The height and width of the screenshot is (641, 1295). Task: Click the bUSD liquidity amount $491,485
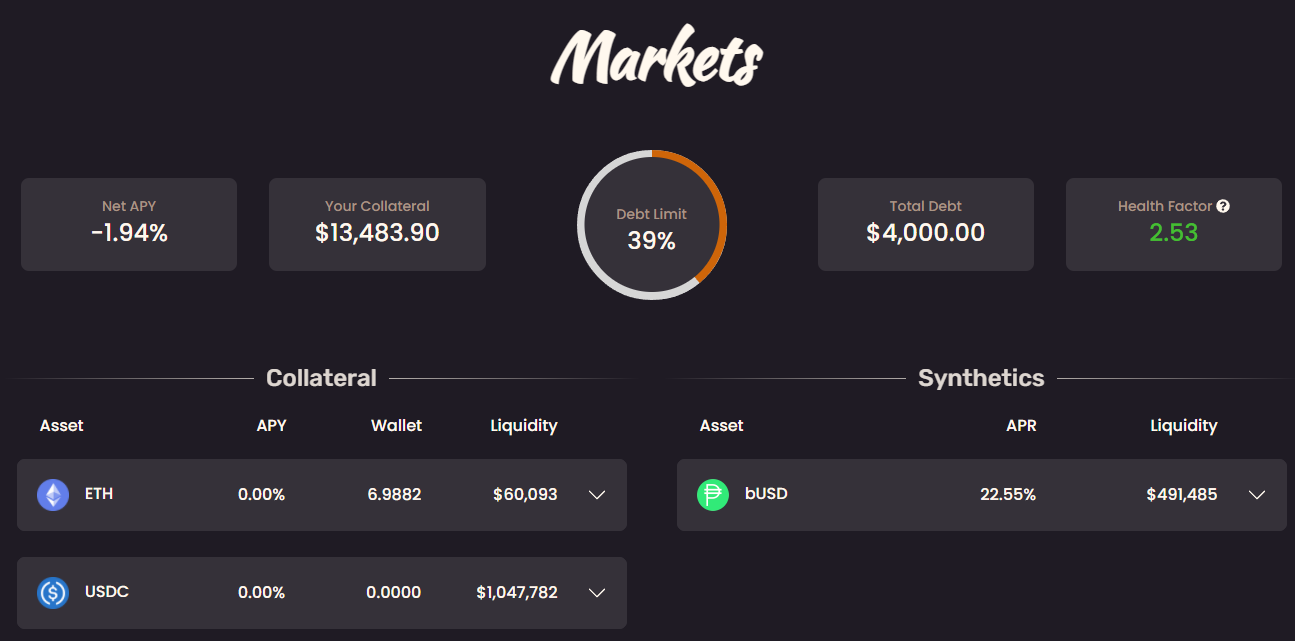[x=1182, y=494]
